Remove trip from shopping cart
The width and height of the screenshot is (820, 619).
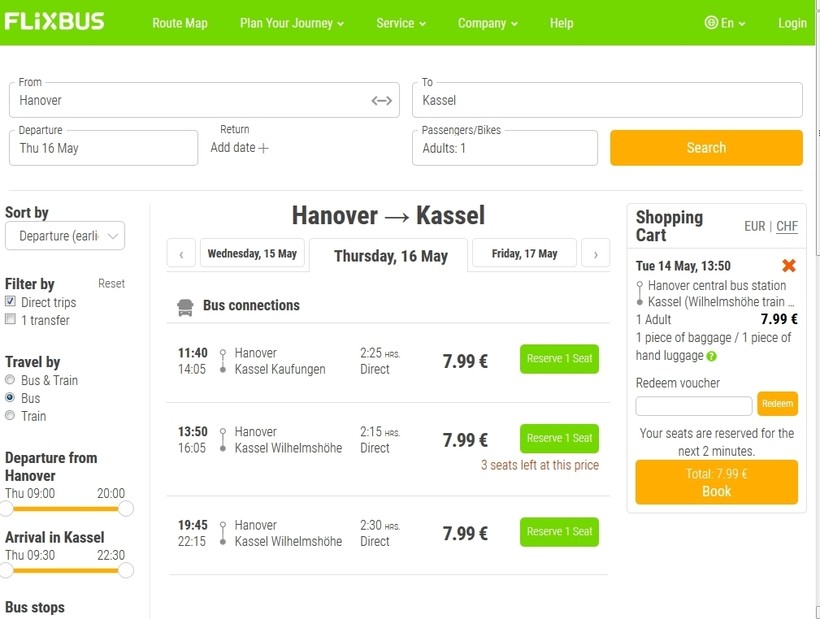788,266
